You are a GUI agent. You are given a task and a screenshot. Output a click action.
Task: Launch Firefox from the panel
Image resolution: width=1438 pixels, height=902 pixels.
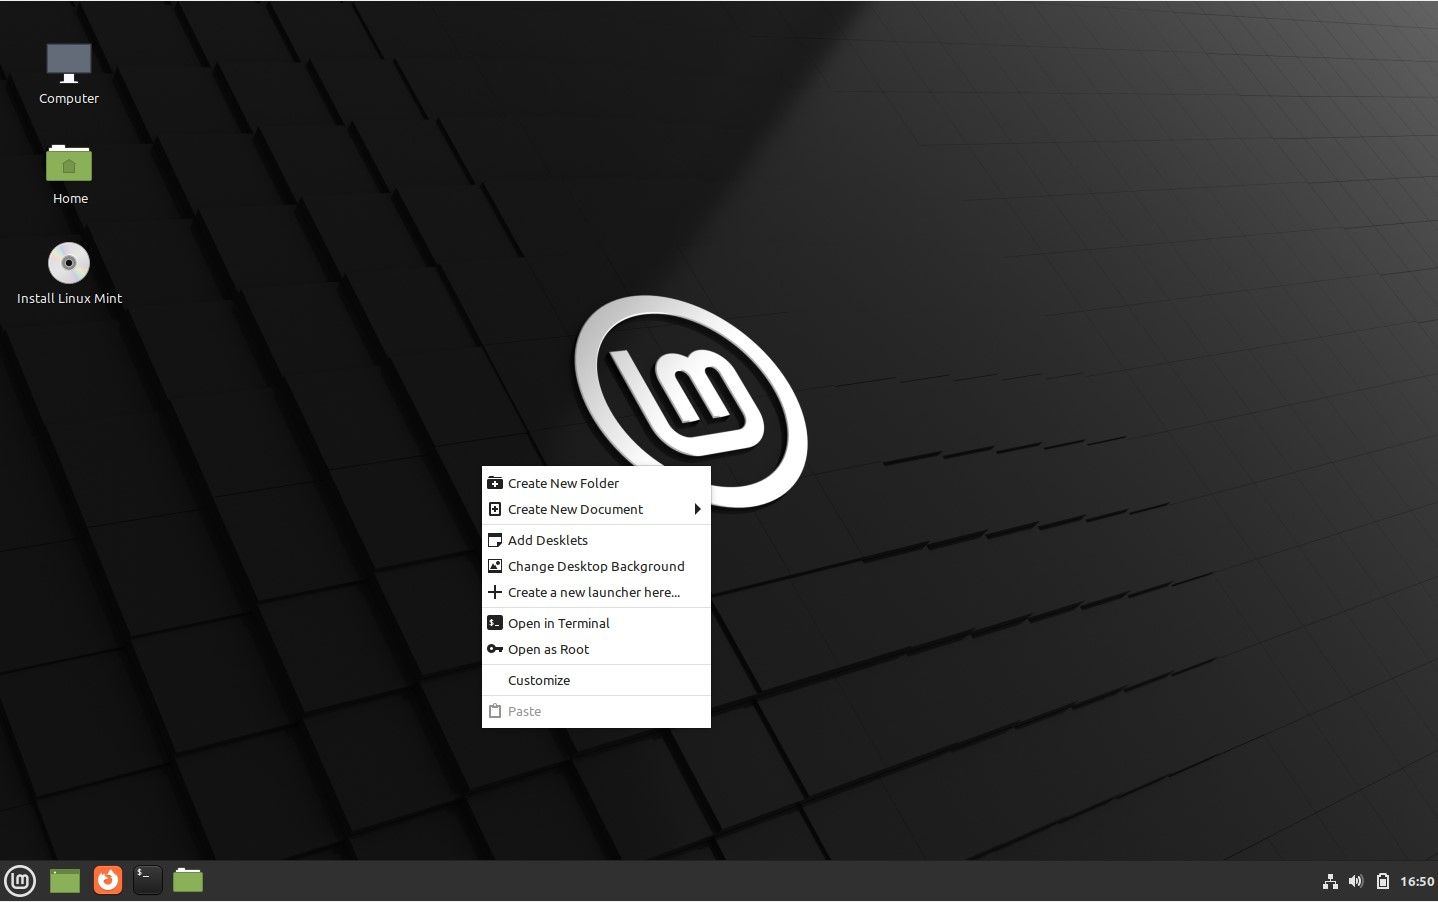pos(108,880)
